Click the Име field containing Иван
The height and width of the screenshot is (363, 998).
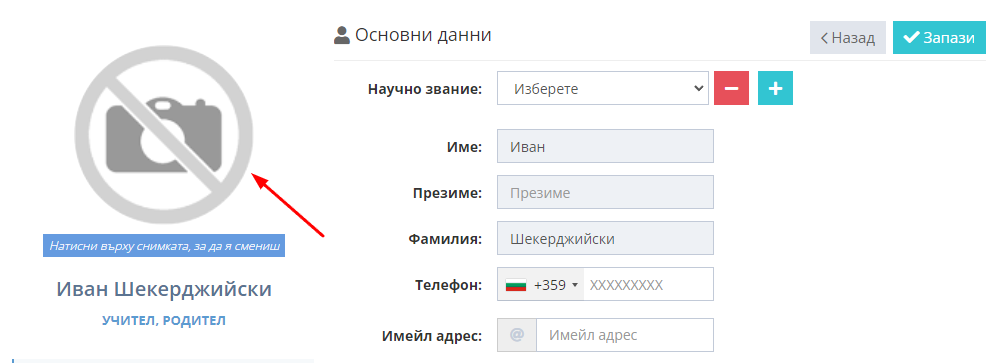(605, 146)
